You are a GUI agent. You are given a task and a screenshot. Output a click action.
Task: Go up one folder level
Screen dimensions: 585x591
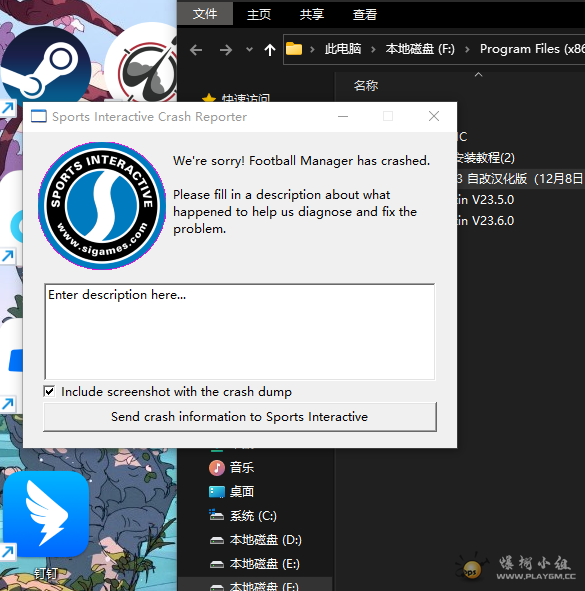coord(270,49)
